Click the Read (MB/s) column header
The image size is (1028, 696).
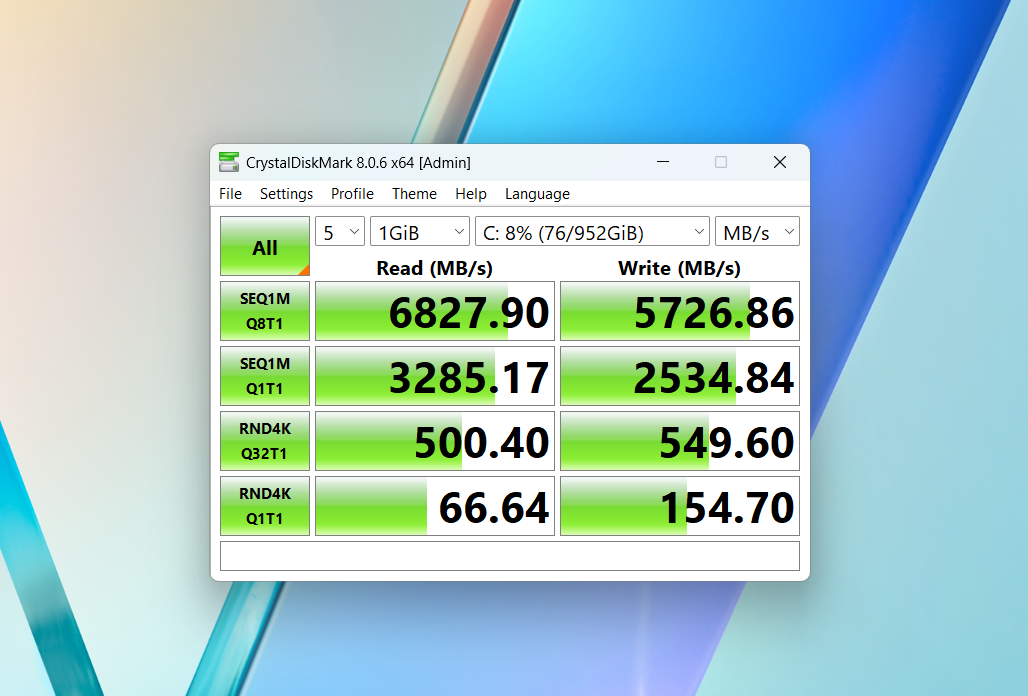click(x=434, y=268)
